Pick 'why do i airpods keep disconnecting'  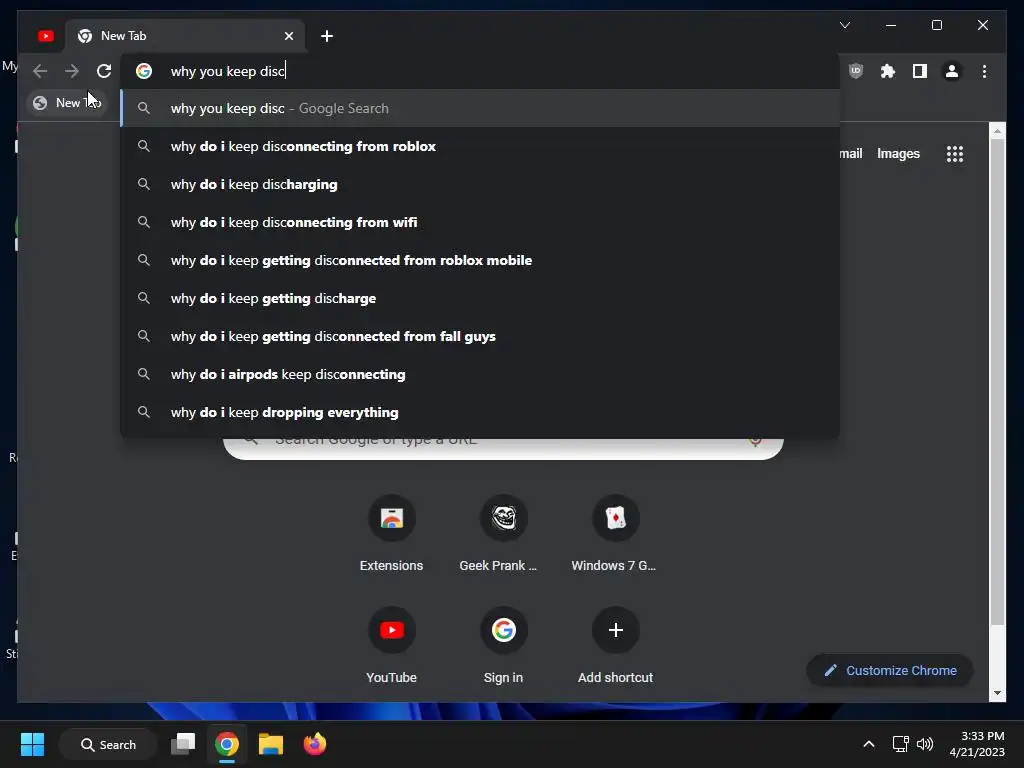pyautogui.click(x=480, y=374)
